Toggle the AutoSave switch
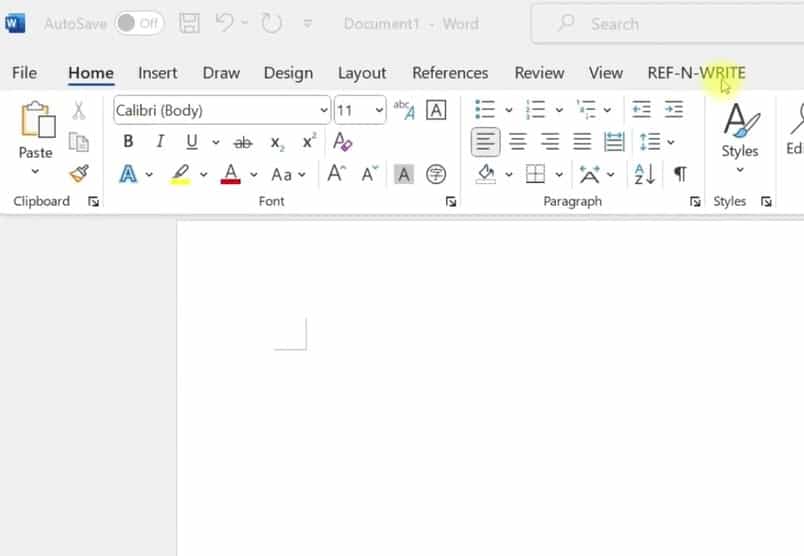This screenshot has width=804, height=556. point(139,23)
